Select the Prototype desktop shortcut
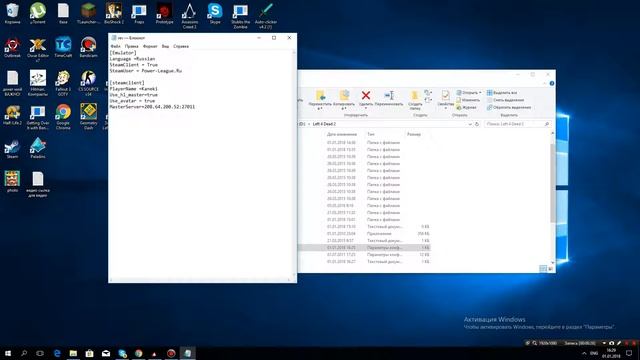 point(164,13)
